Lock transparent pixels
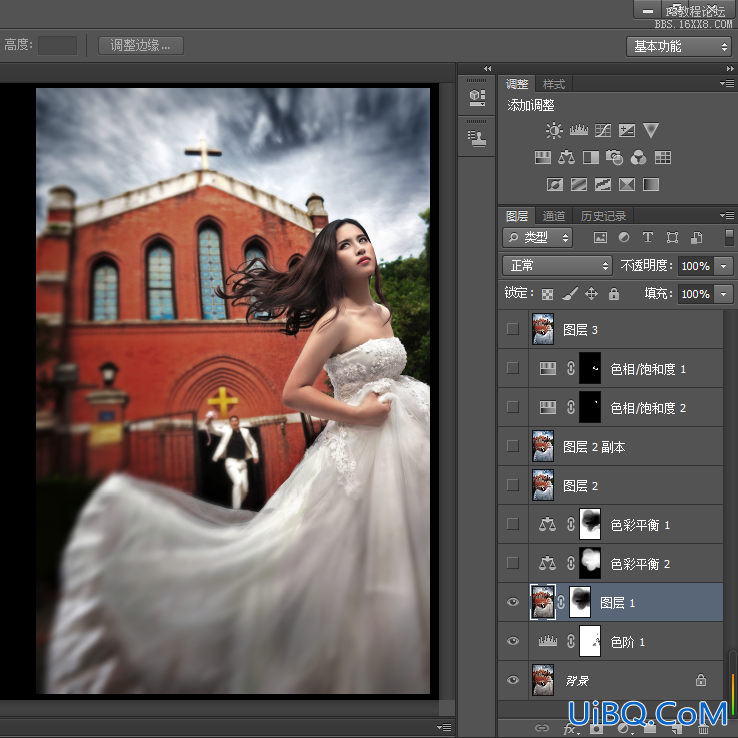The height and width of the screenshot is (738, 738). click(547, 295)
